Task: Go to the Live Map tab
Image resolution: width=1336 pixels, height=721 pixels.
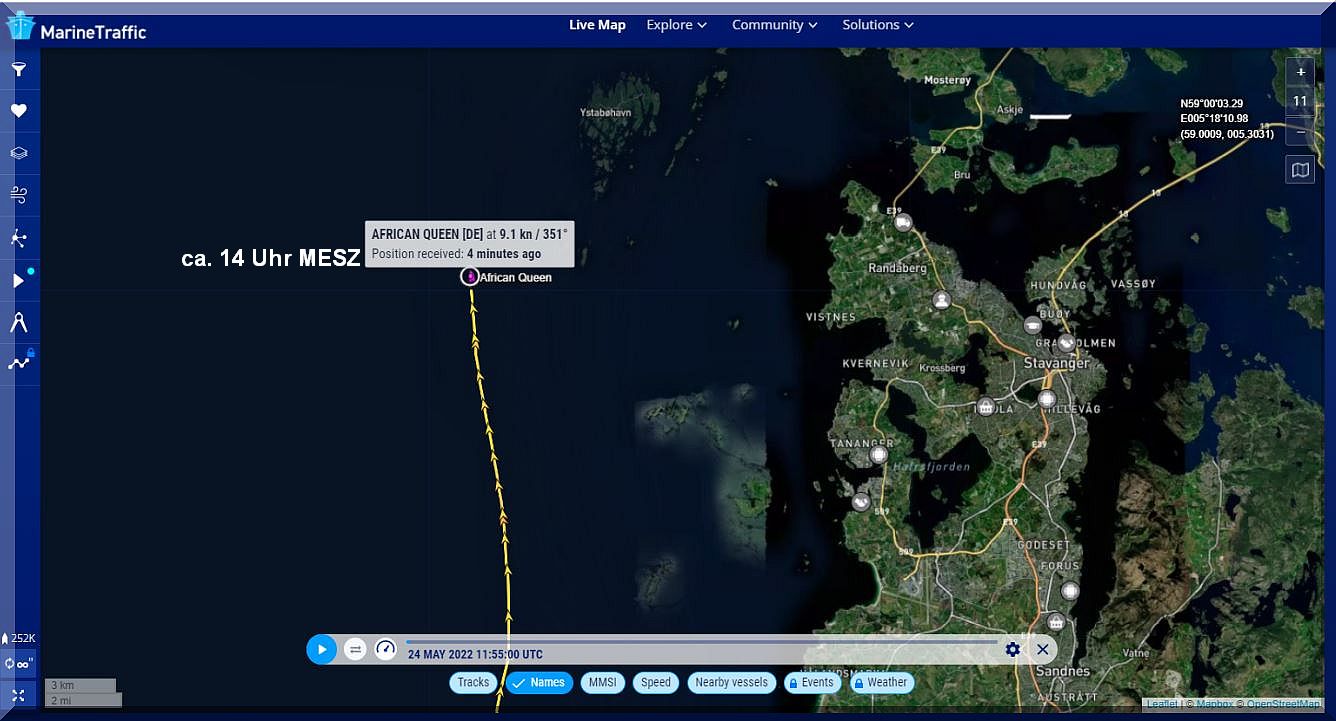Action: 597,25
